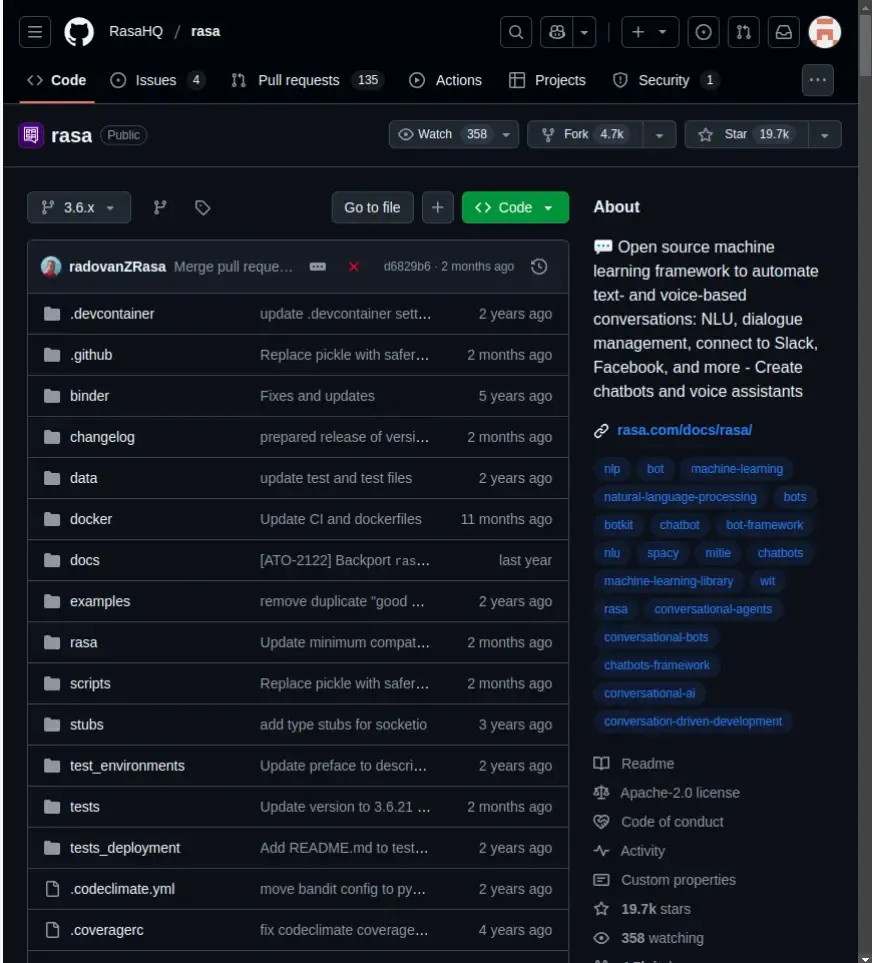Open the hamburger navigation menu
This screenshot has width=872, height=963.
coord(35,32)
